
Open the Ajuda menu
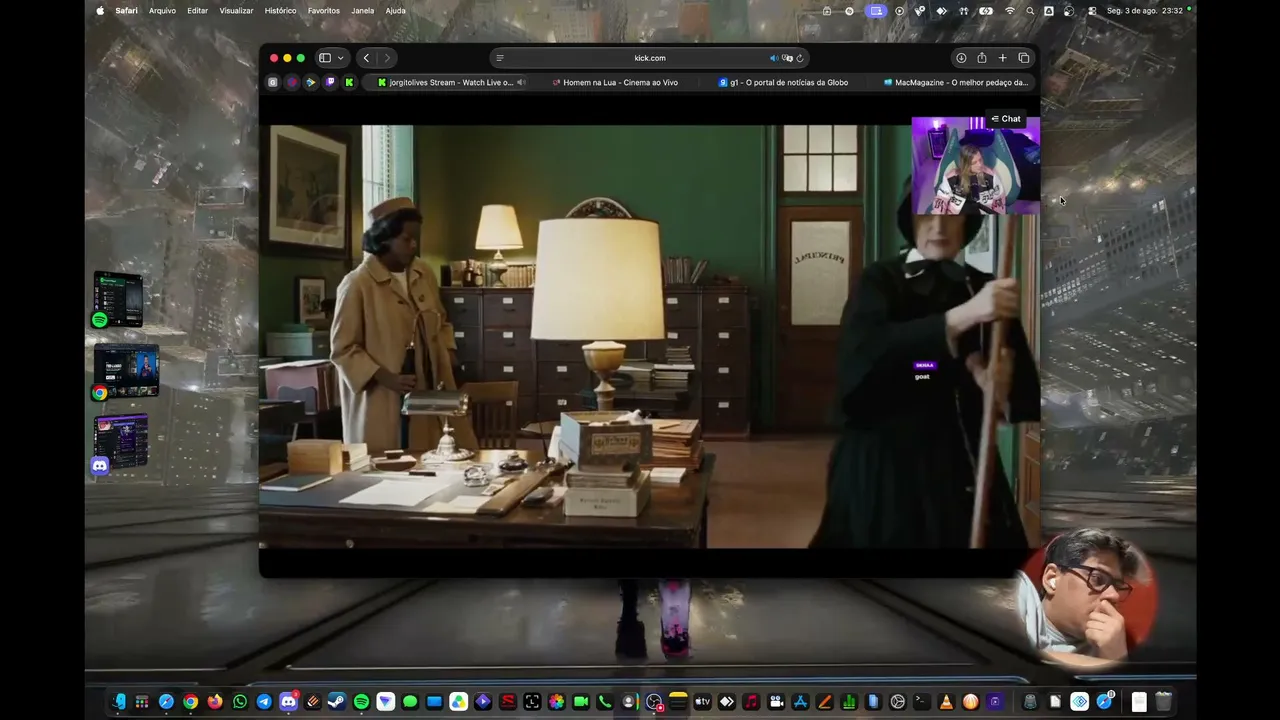396,11
